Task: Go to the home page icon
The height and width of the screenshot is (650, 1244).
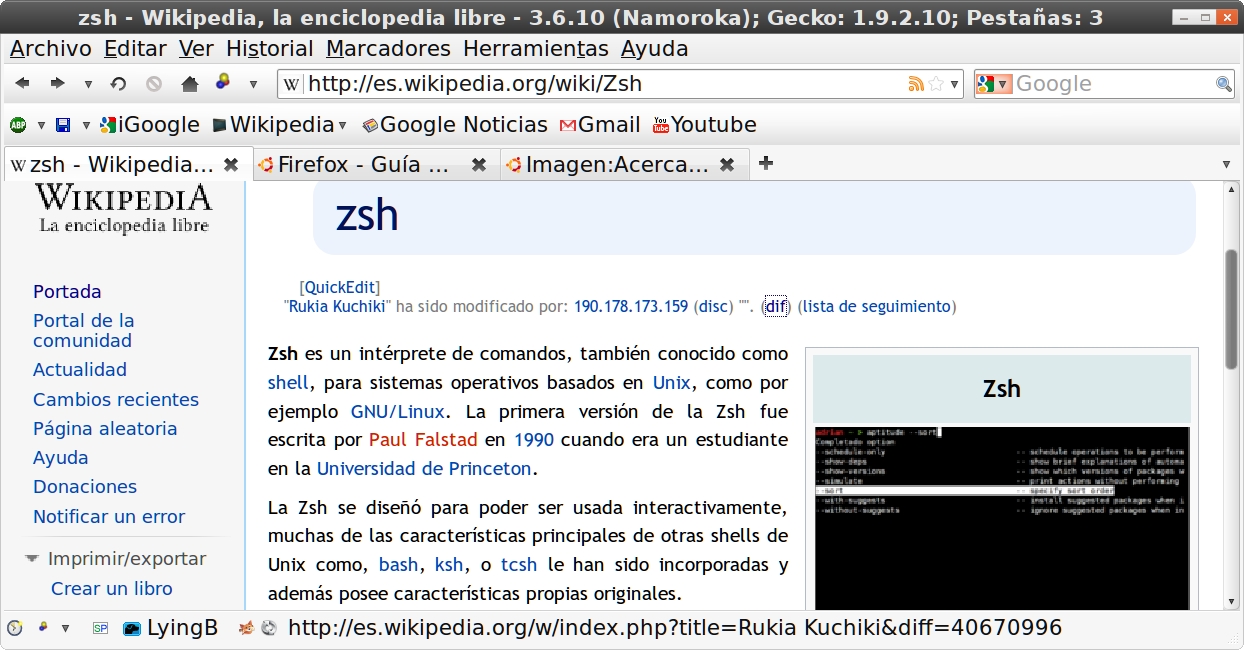Action: point(190,84)
